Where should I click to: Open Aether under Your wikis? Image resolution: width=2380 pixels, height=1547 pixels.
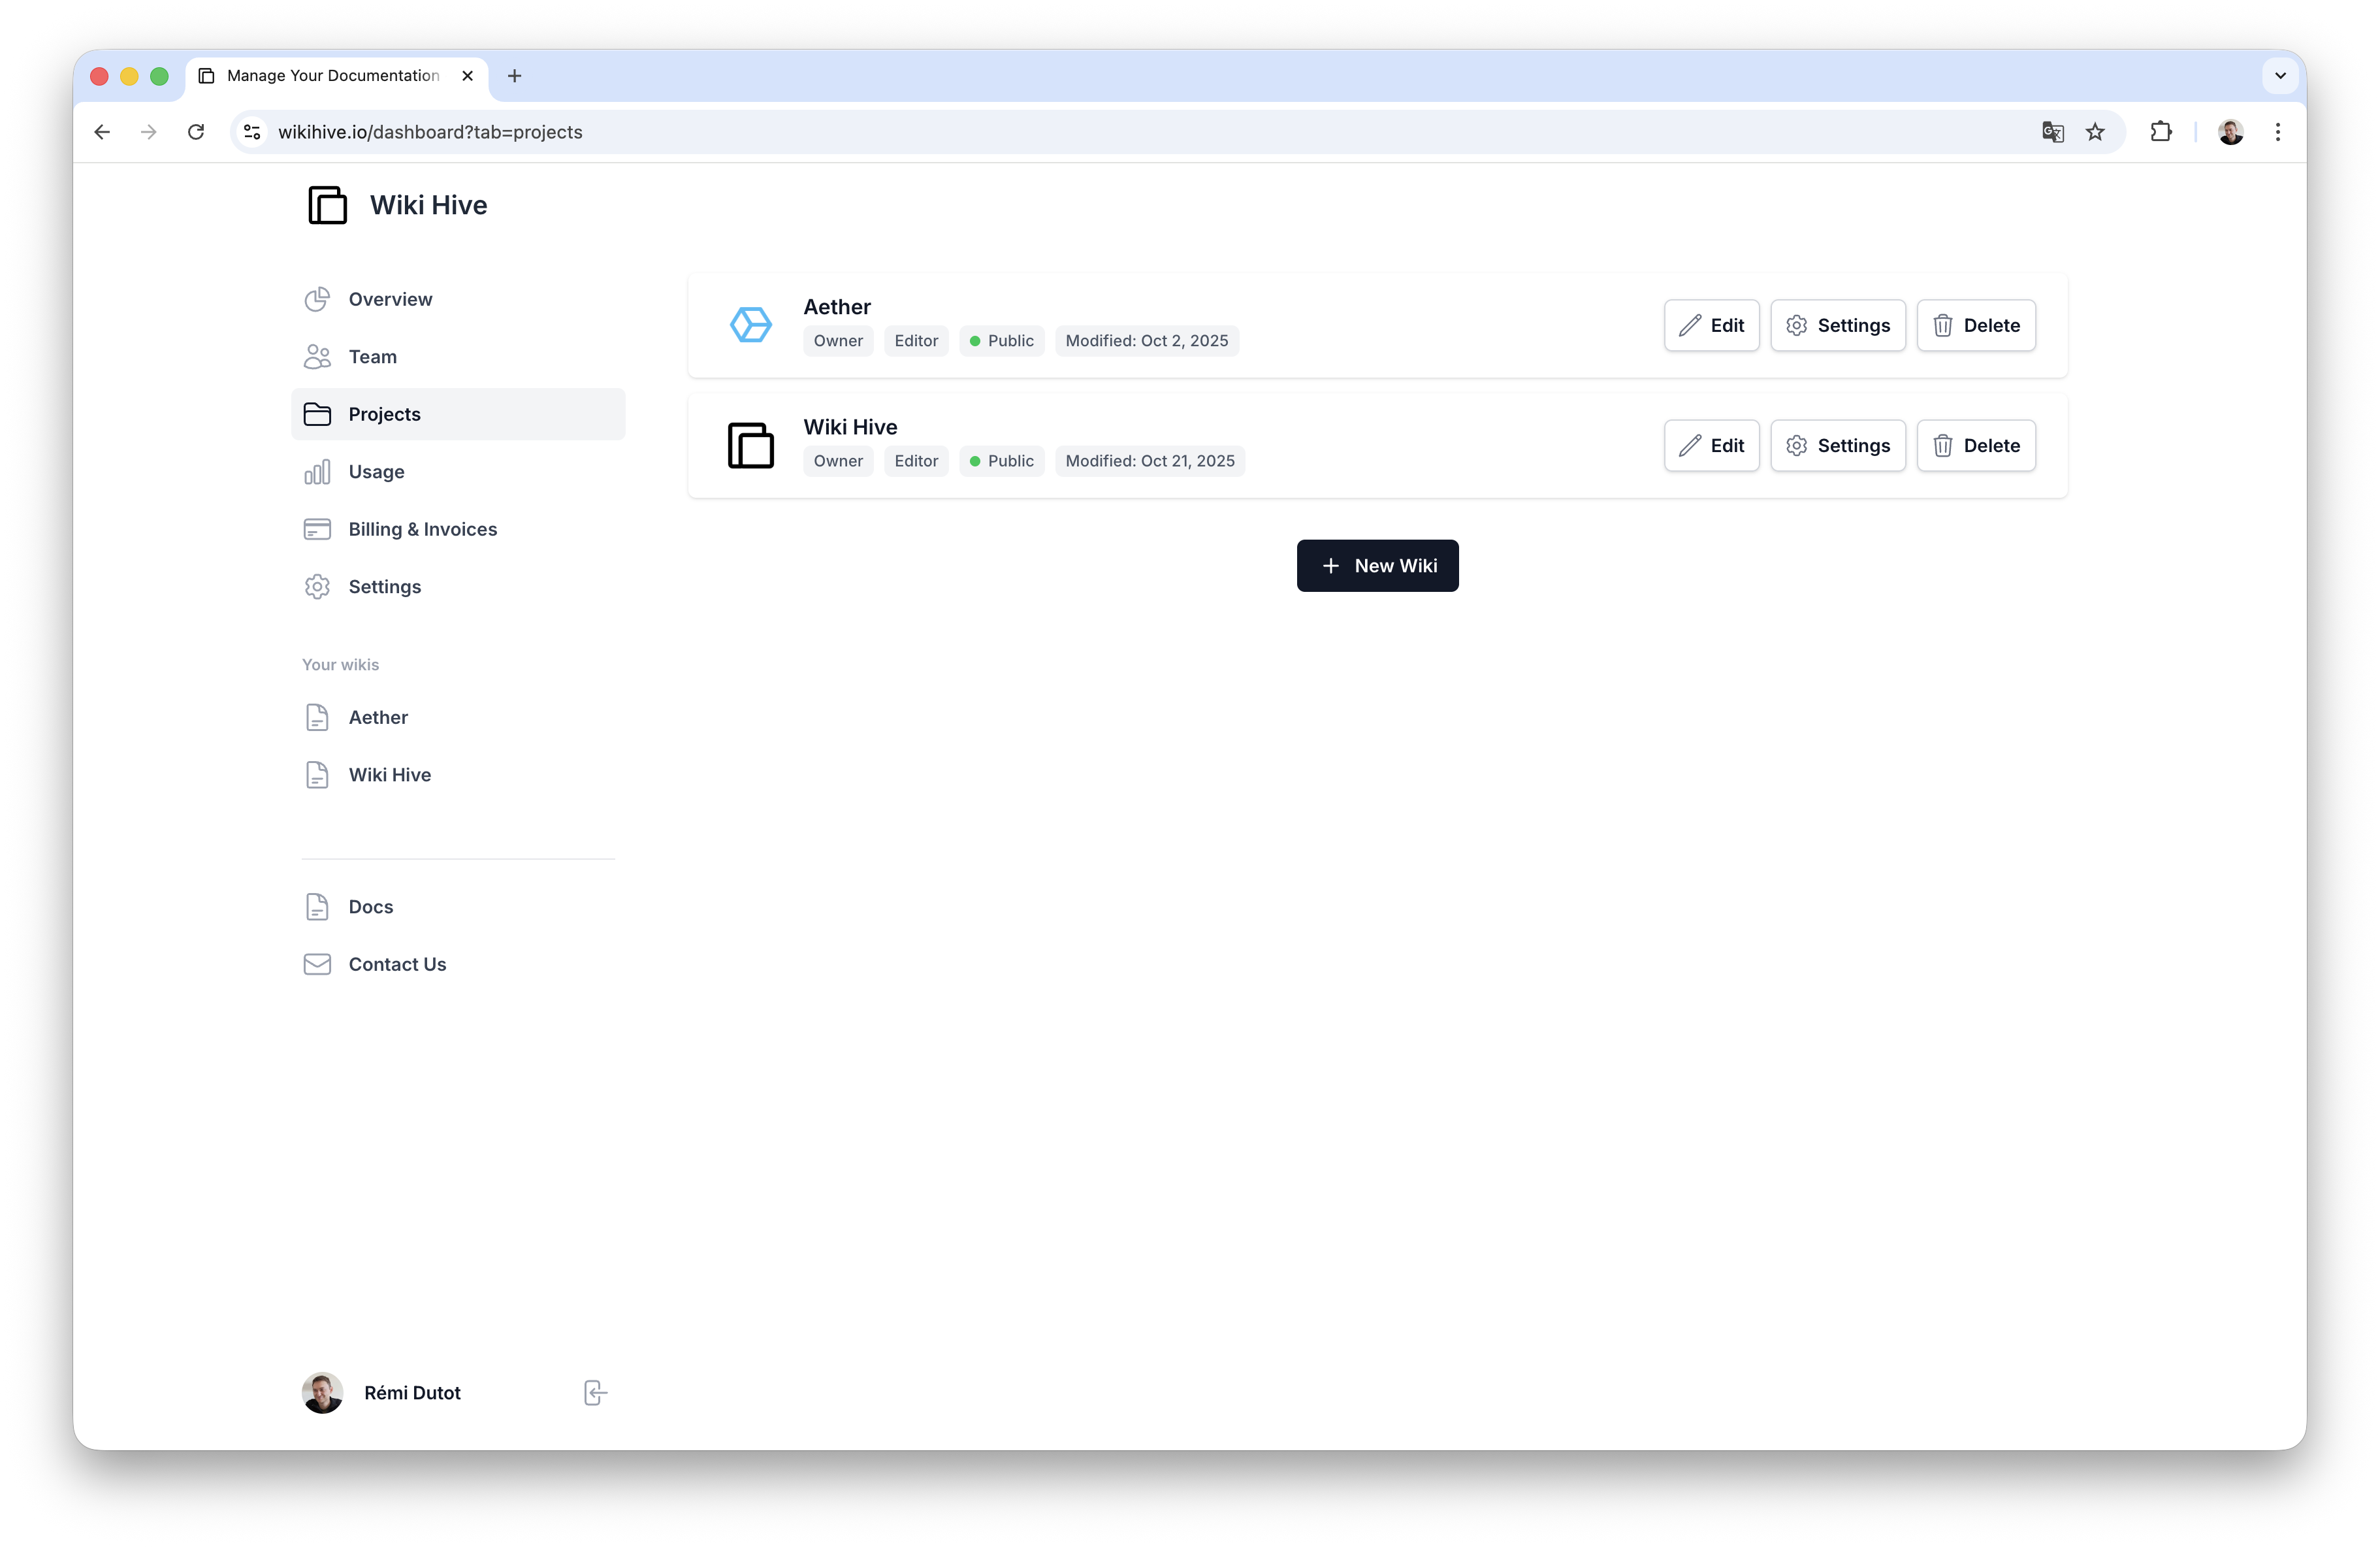(377, 717)
